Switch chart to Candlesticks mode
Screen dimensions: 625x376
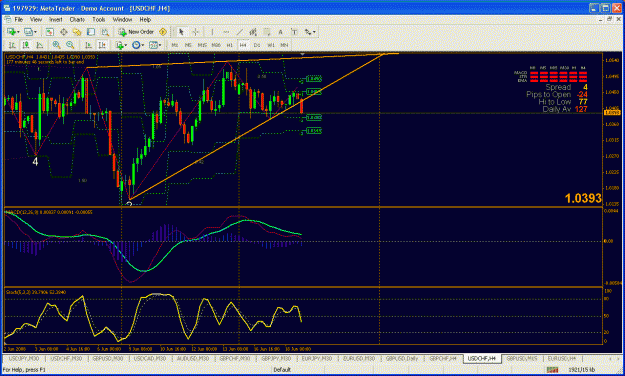[x=26, y=45]
